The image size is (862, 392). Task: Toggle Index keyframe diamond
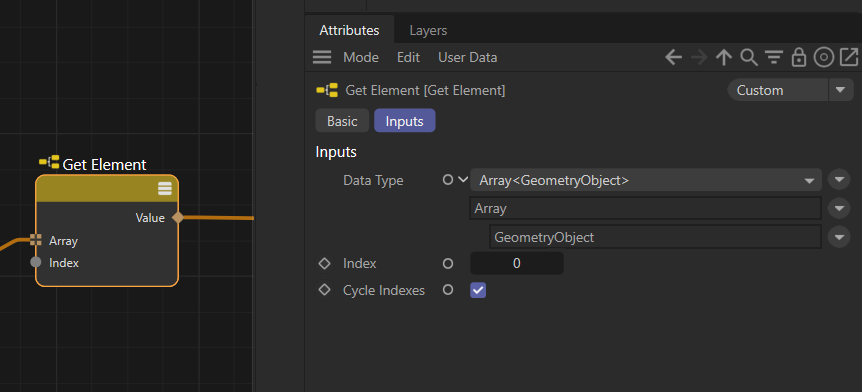tap(324, 263)
